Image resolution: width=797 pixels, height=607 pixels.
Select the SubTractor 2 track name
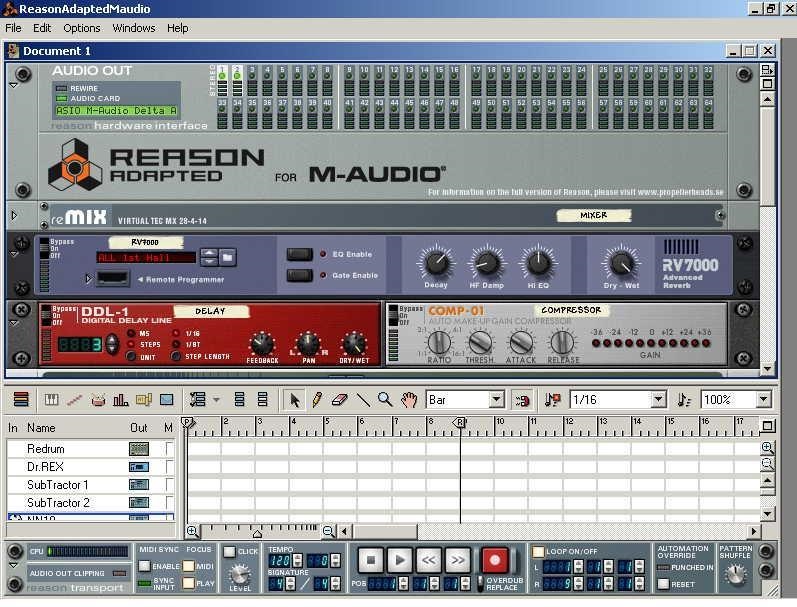pyautogui.click(x=58, y=502)
